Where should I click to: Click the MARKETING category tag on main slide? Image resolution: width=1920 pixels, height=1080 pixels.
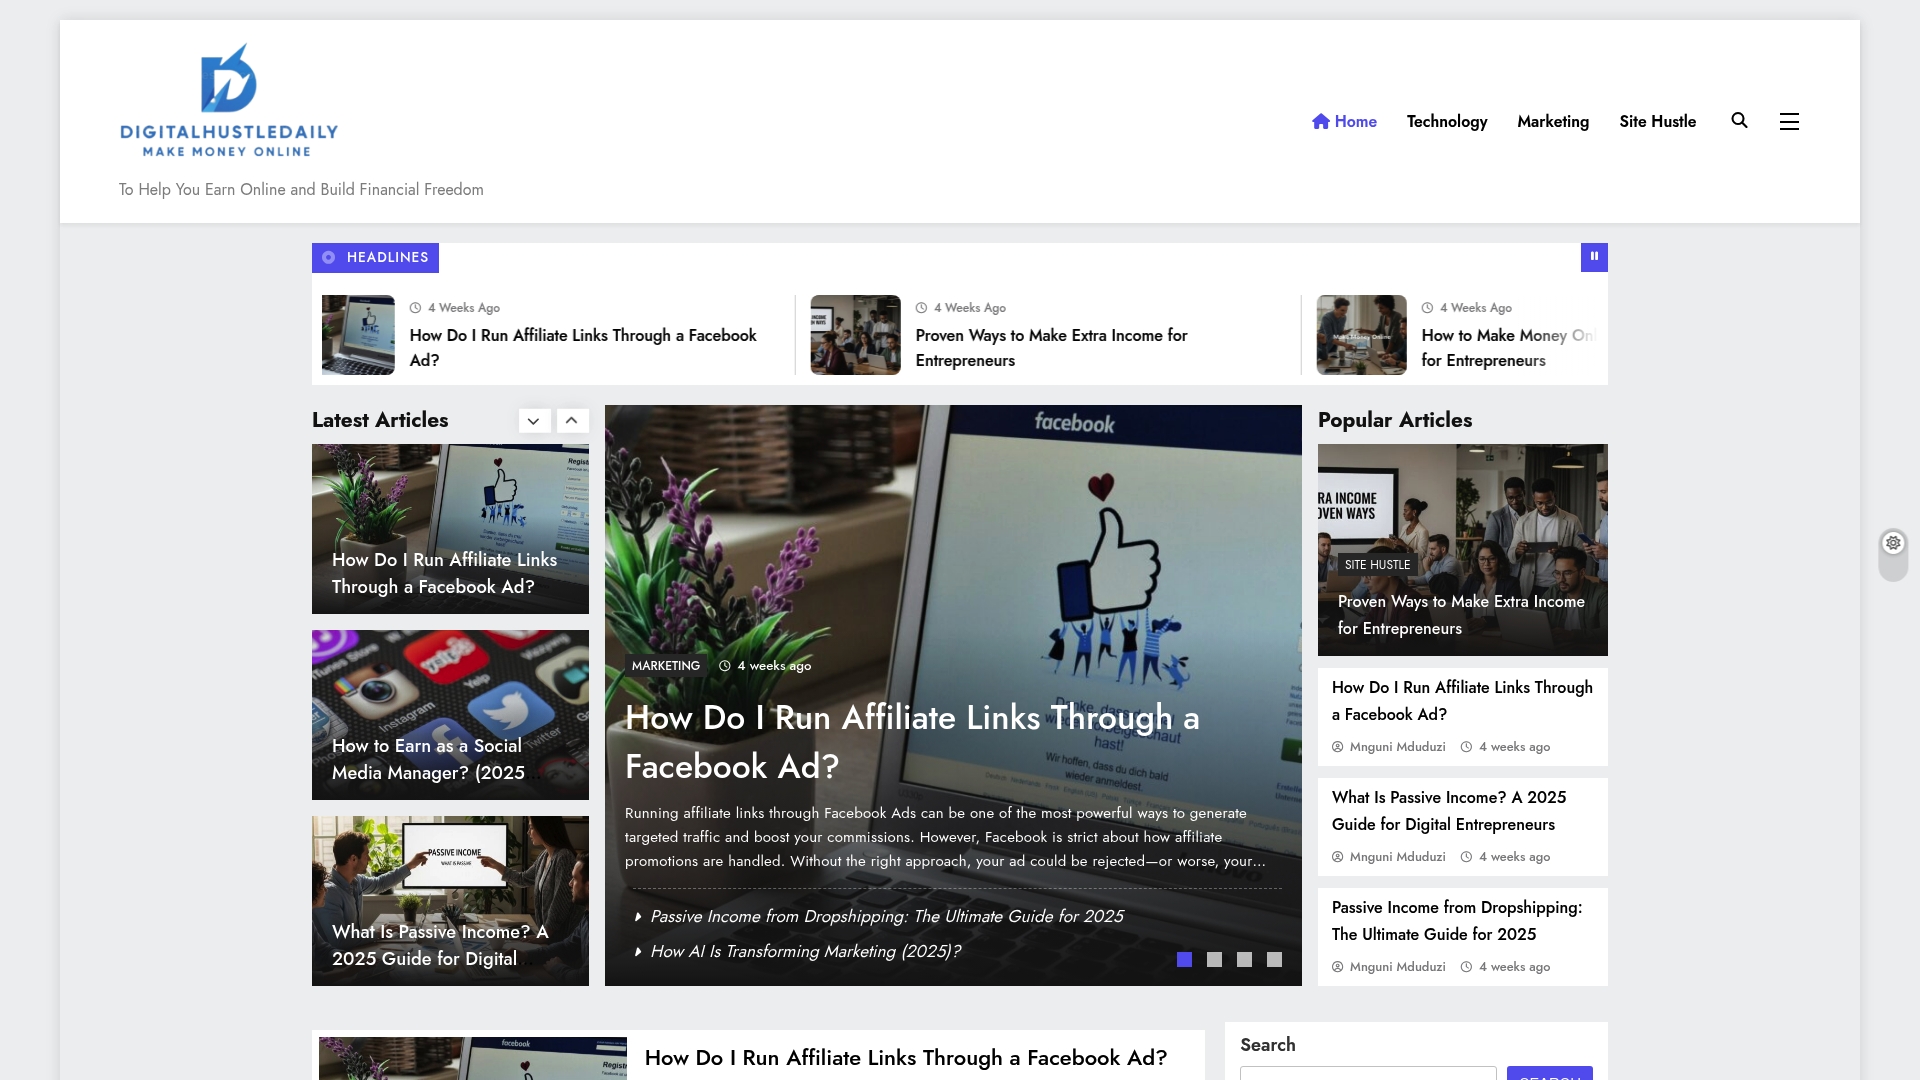point(666,666)
